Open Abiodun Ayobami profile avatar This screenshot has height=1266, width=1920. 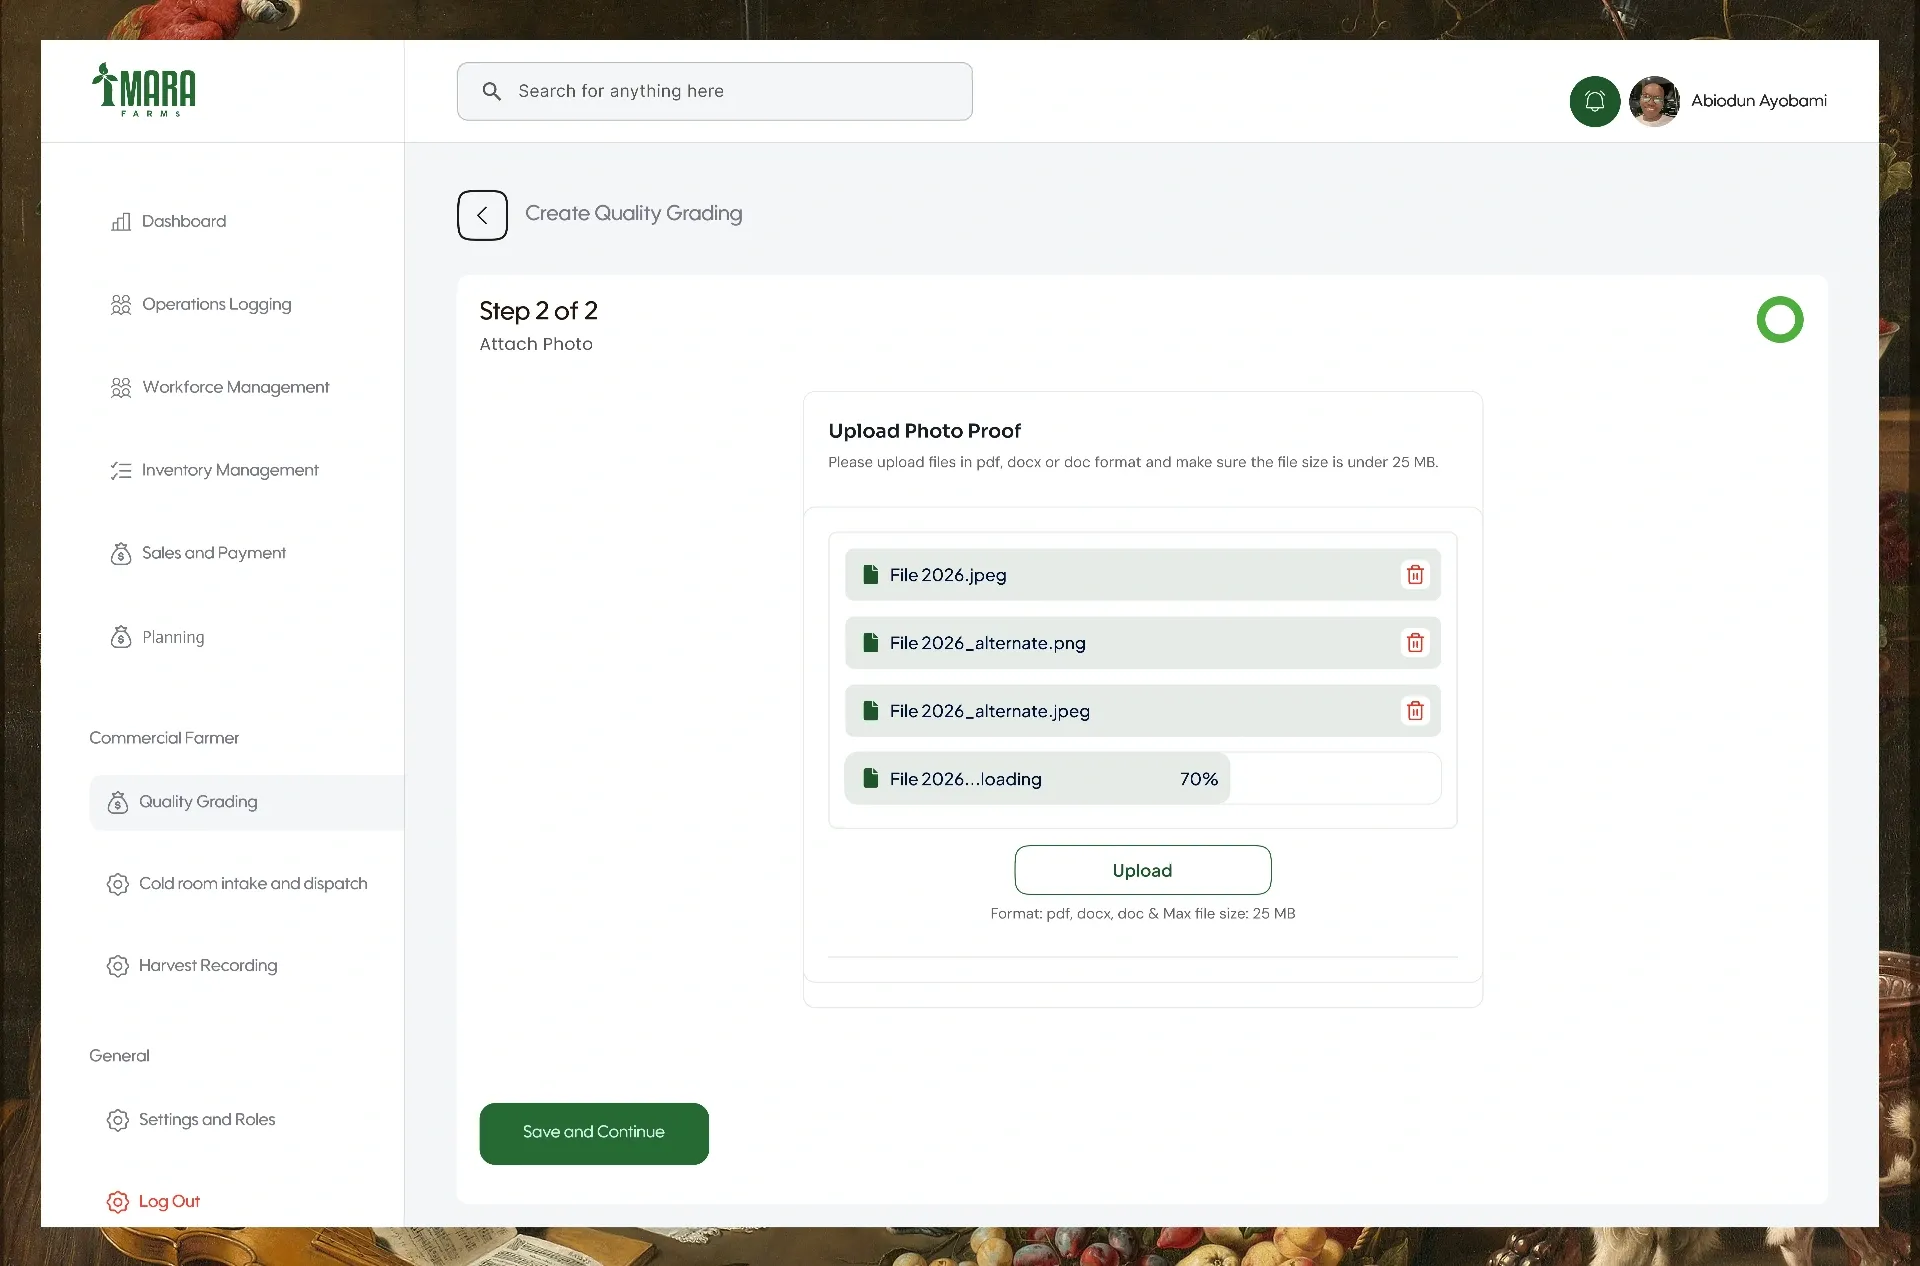(x=1654, y=101)
